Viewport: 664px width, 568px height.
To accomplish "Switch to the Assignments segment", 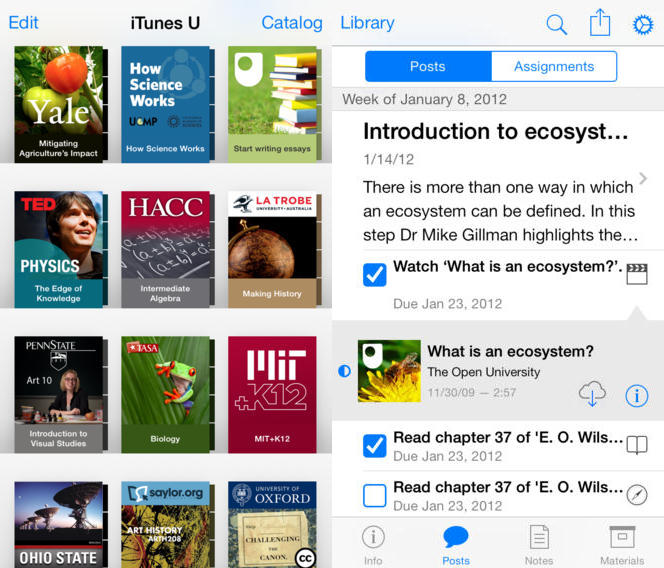I will click(x=553, y=67).
